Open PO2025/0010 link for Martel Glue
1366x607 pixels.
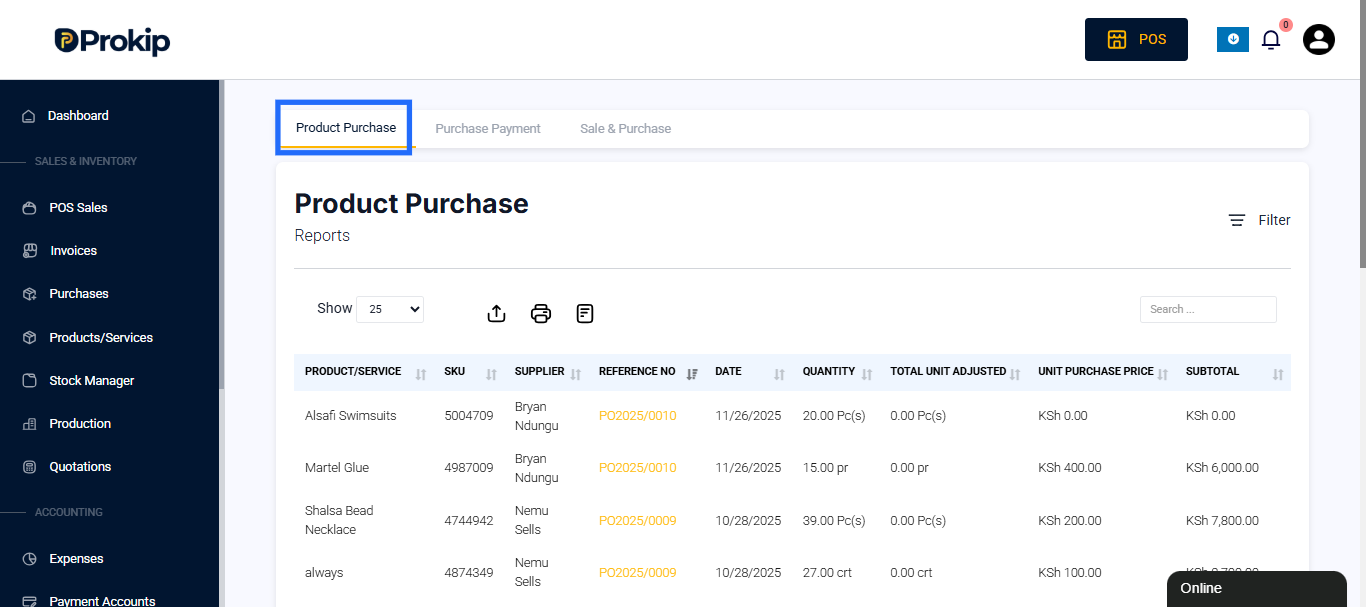(x=637, y=468)
